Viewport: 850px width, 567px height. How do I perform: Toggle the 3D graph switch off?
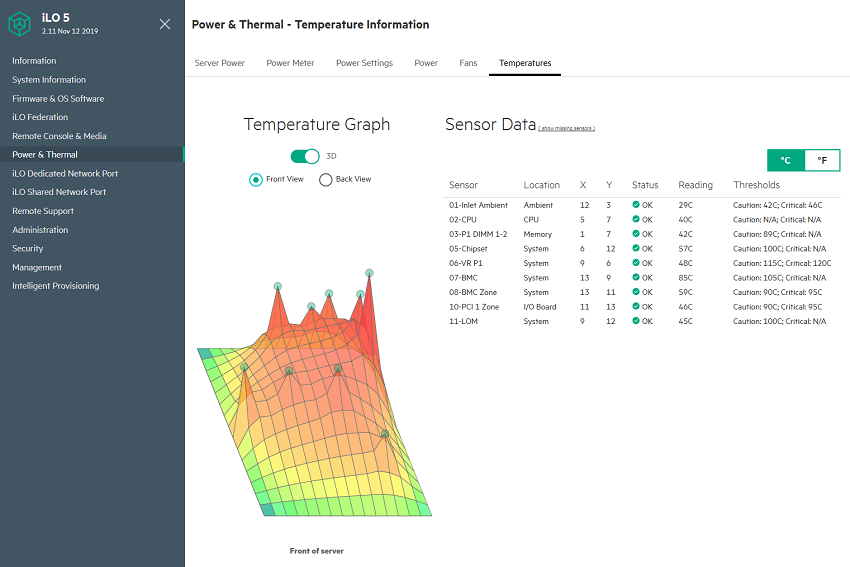(305, 156)
